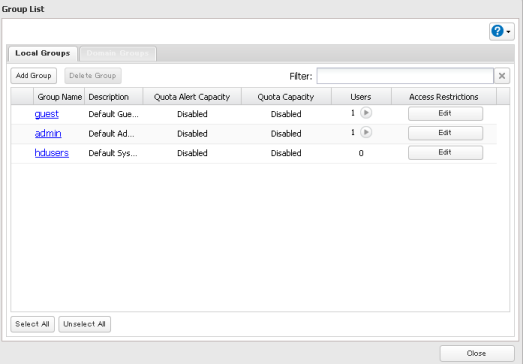Show users of the guest group
Image resolution: width=523 pixels, height=364 pixels.
366,113
